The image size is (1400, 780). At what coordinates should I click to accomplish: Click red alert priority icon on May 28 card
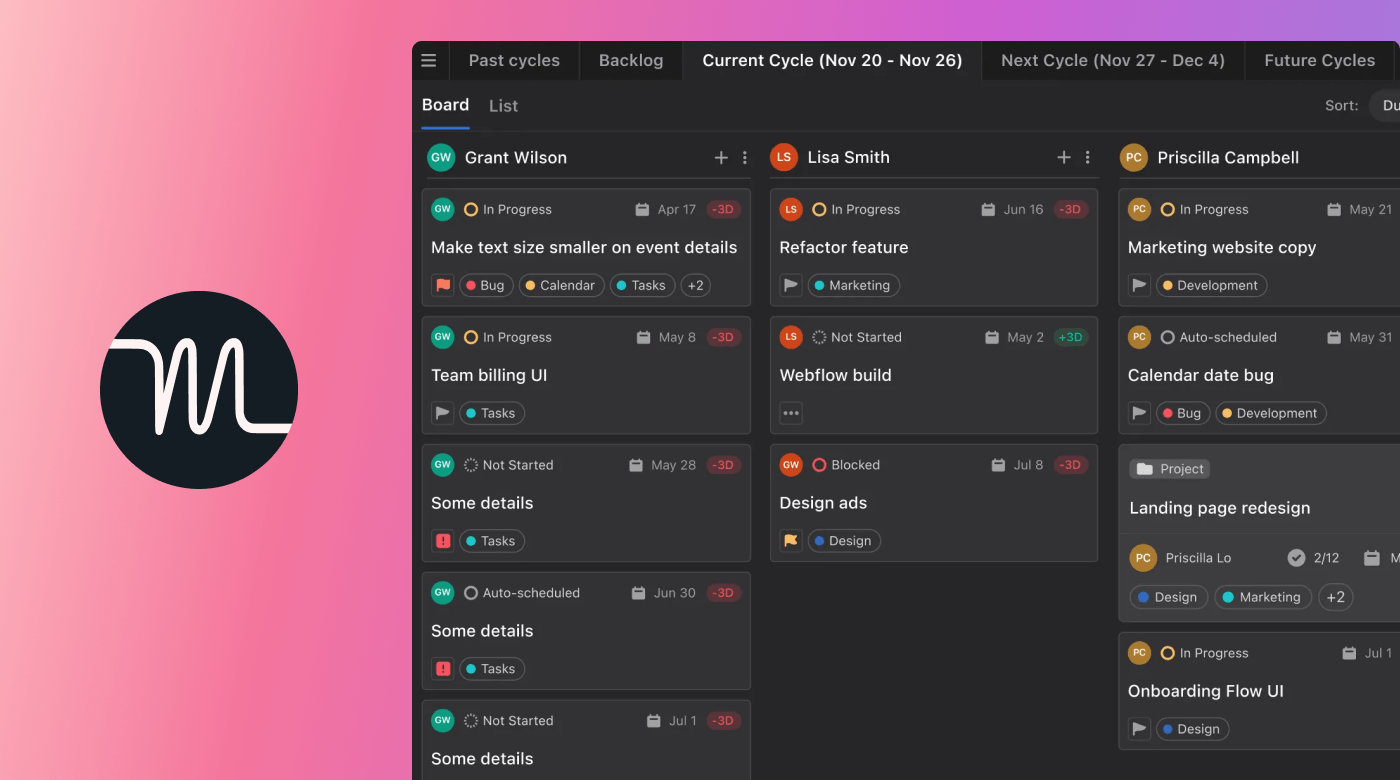(443, 541)
